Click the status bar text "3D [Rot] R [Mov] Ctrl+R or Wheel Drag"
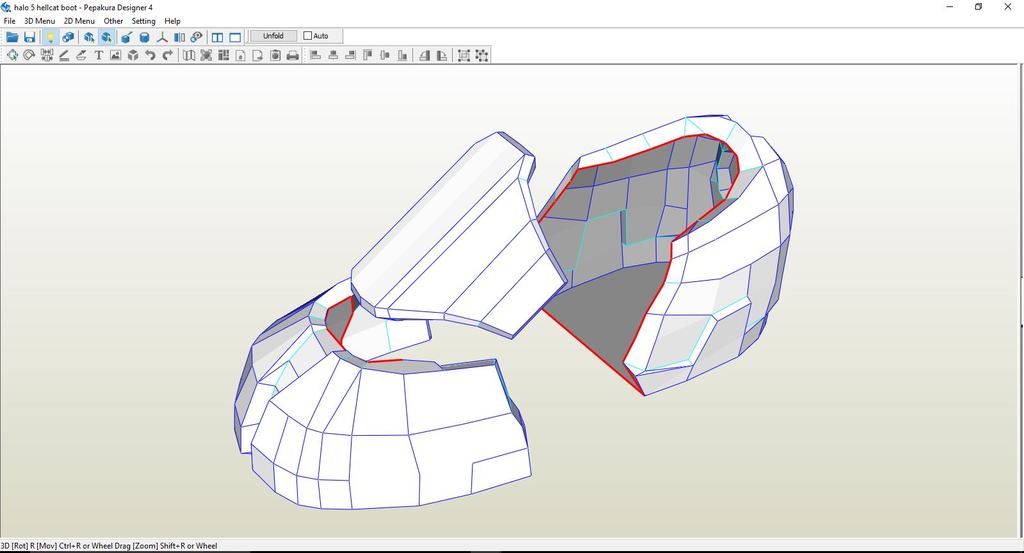The width and height of the screenshot is (1024, 553). click(65, 546)
